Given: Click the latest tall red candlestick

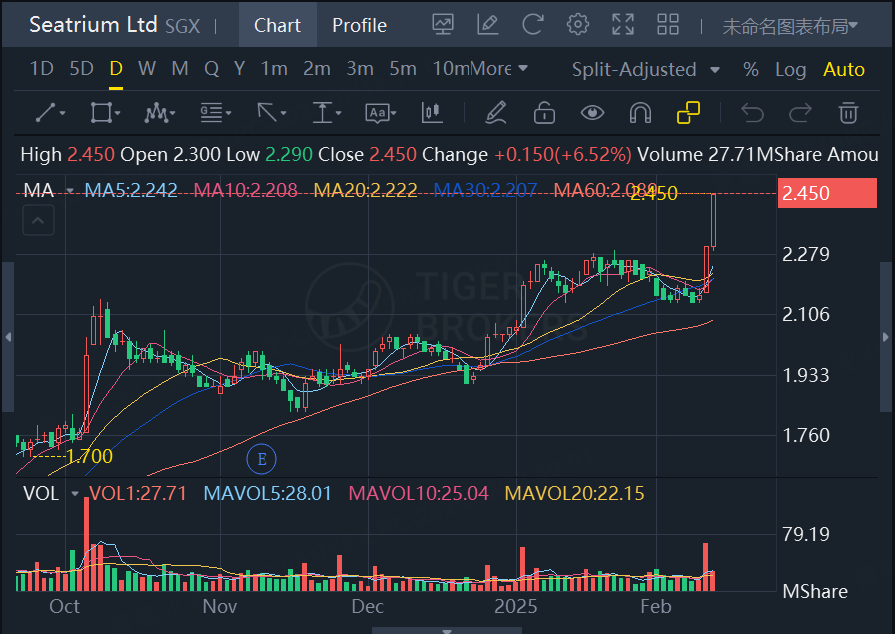Looking at the screenshot, I should click(x=713, y=221).
